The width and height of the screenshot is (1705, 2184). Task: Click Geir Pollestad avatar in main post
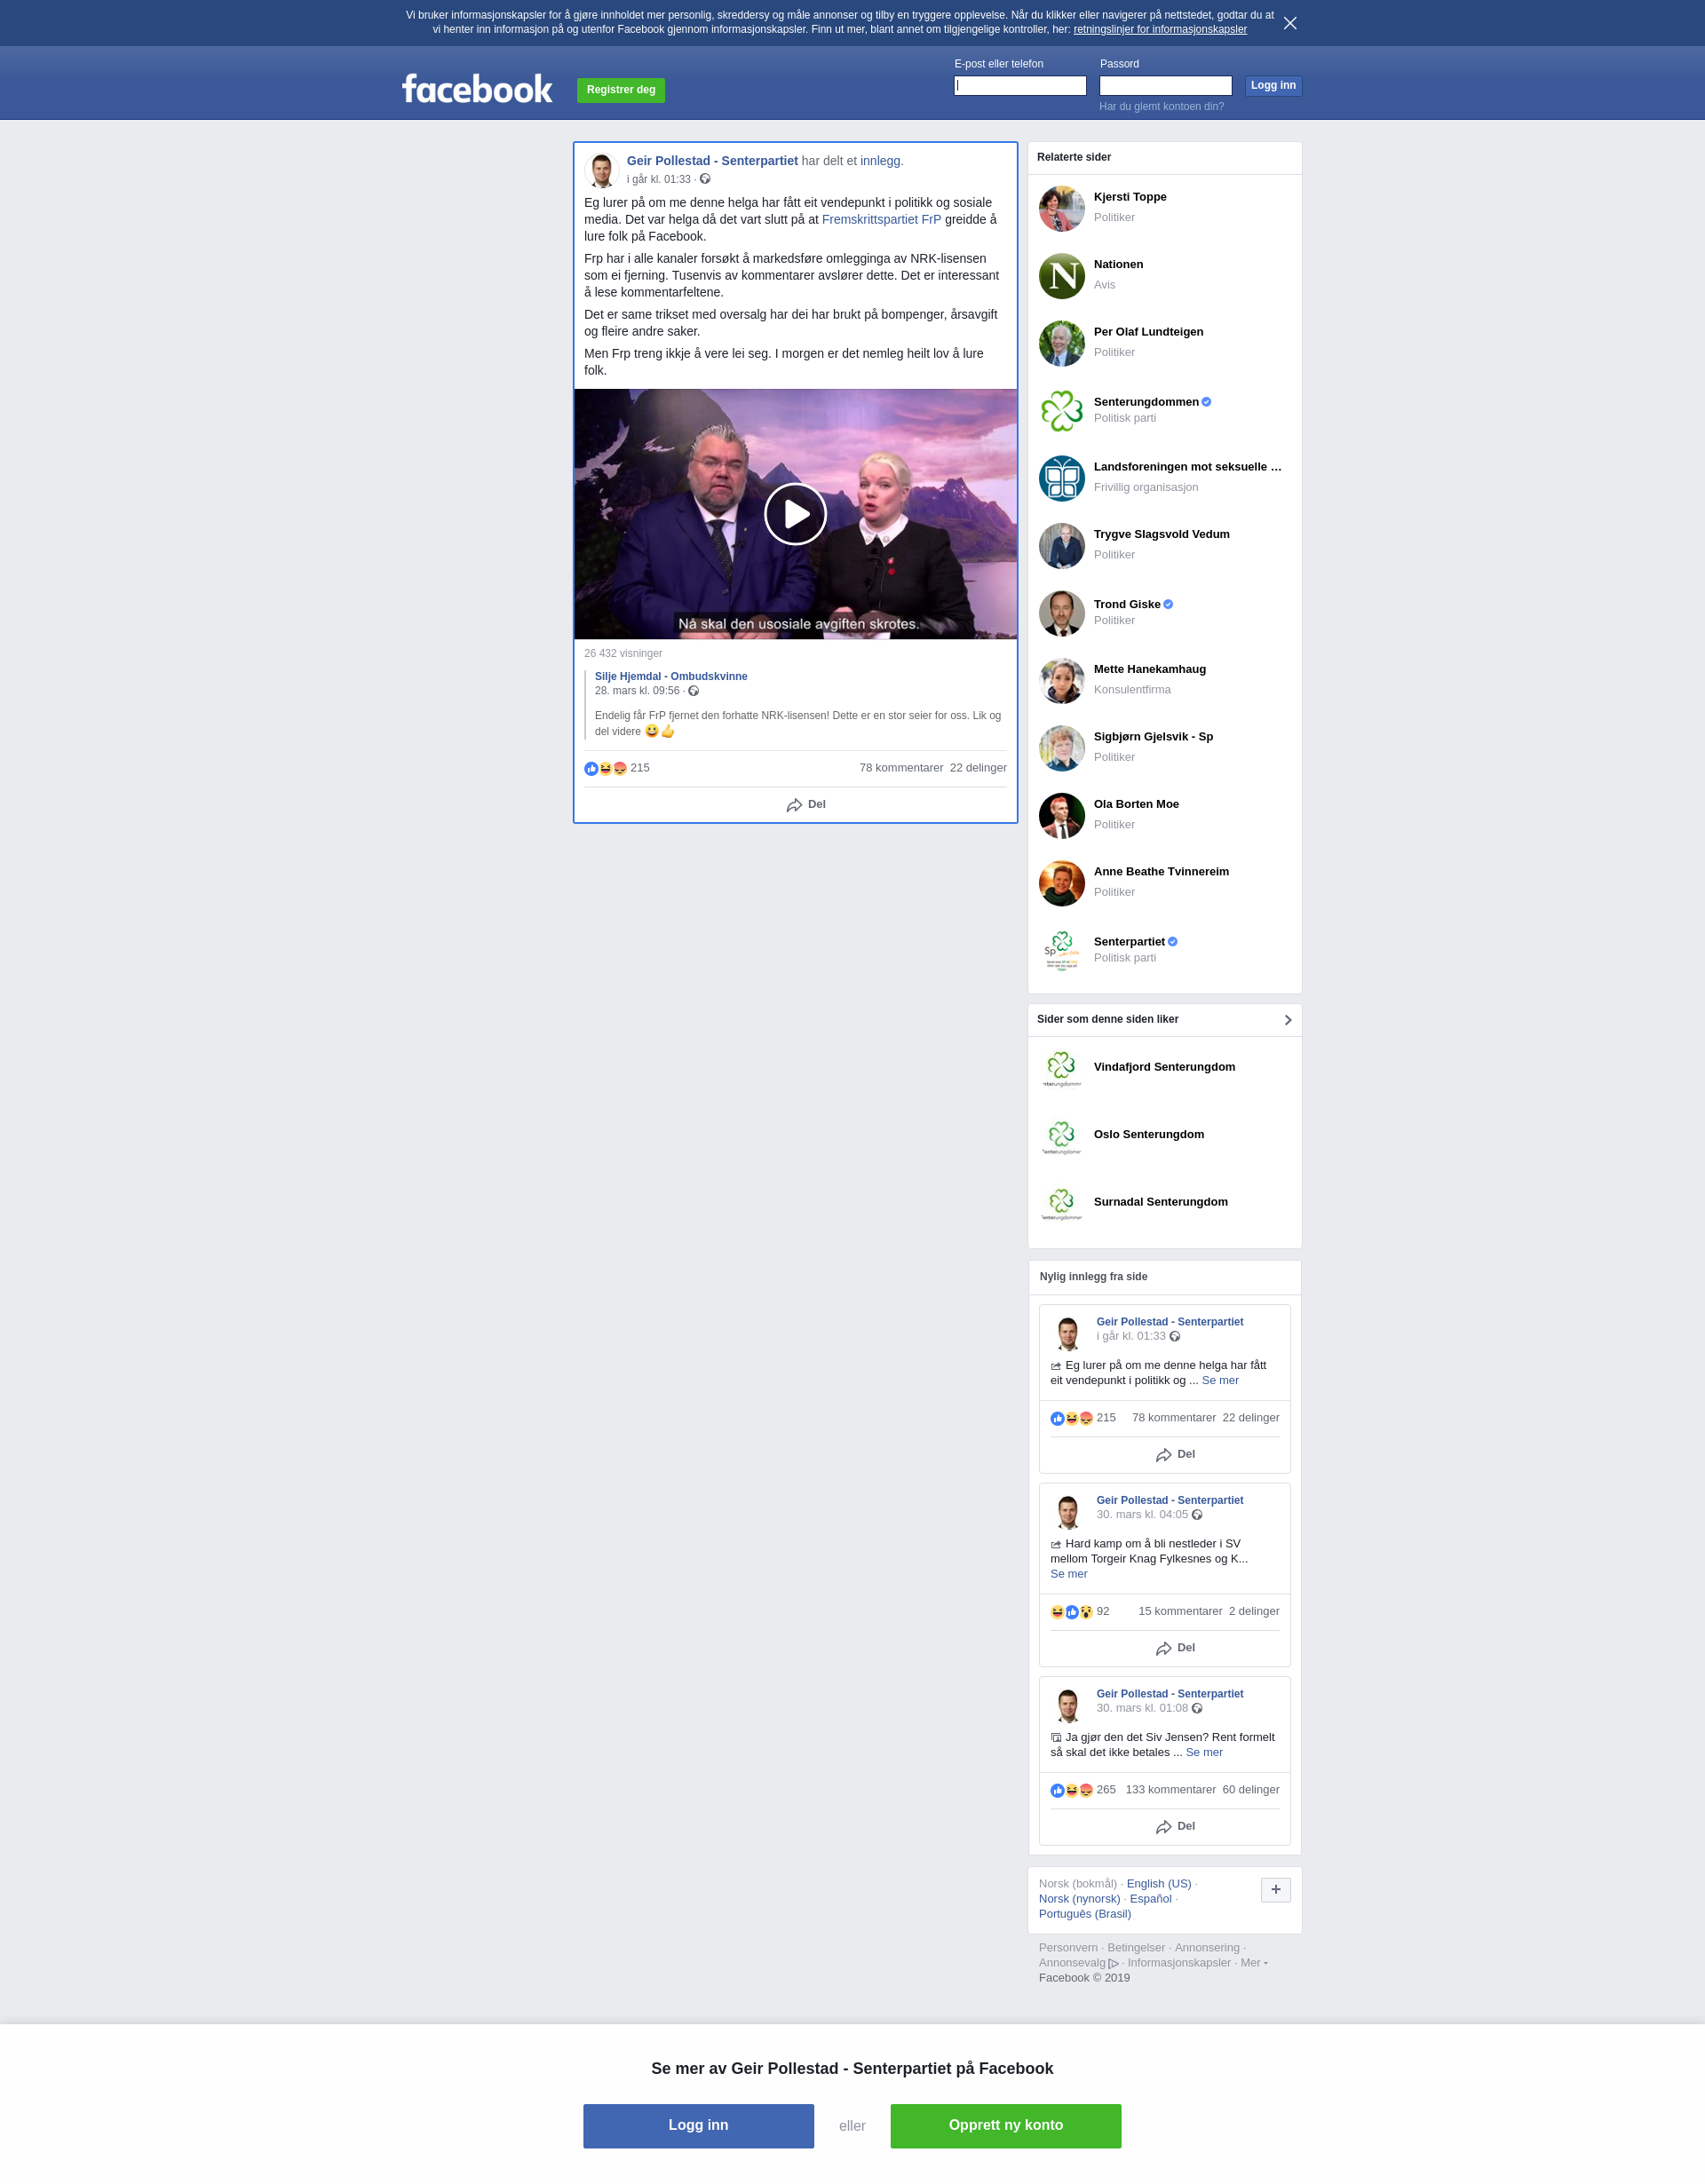pyautogui.click(x=601, y=170)
